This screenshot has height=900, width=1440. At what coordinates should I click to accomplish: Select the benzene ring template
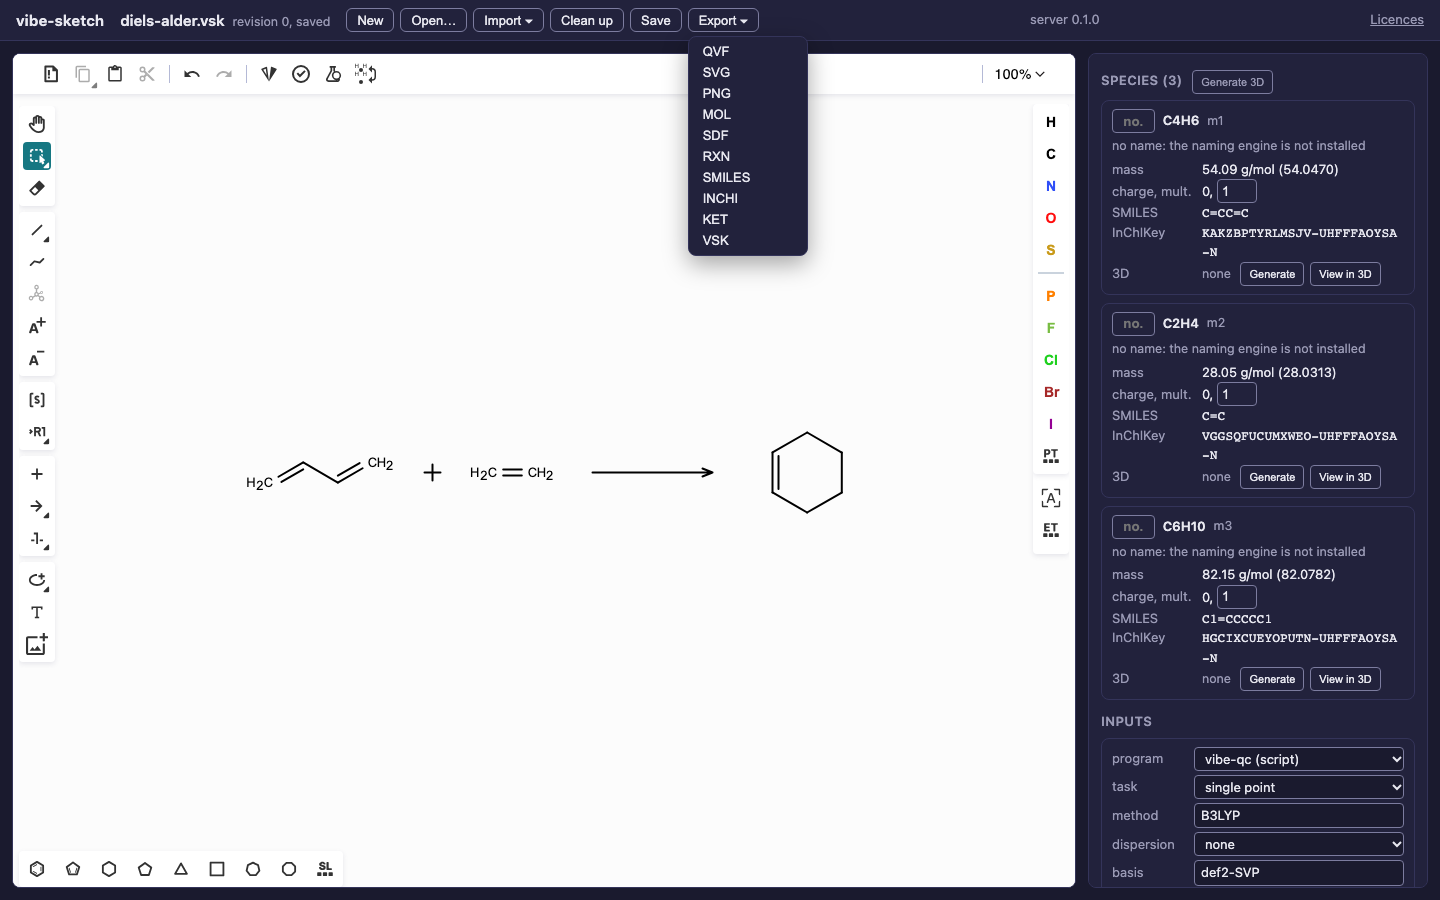(37, 869)
